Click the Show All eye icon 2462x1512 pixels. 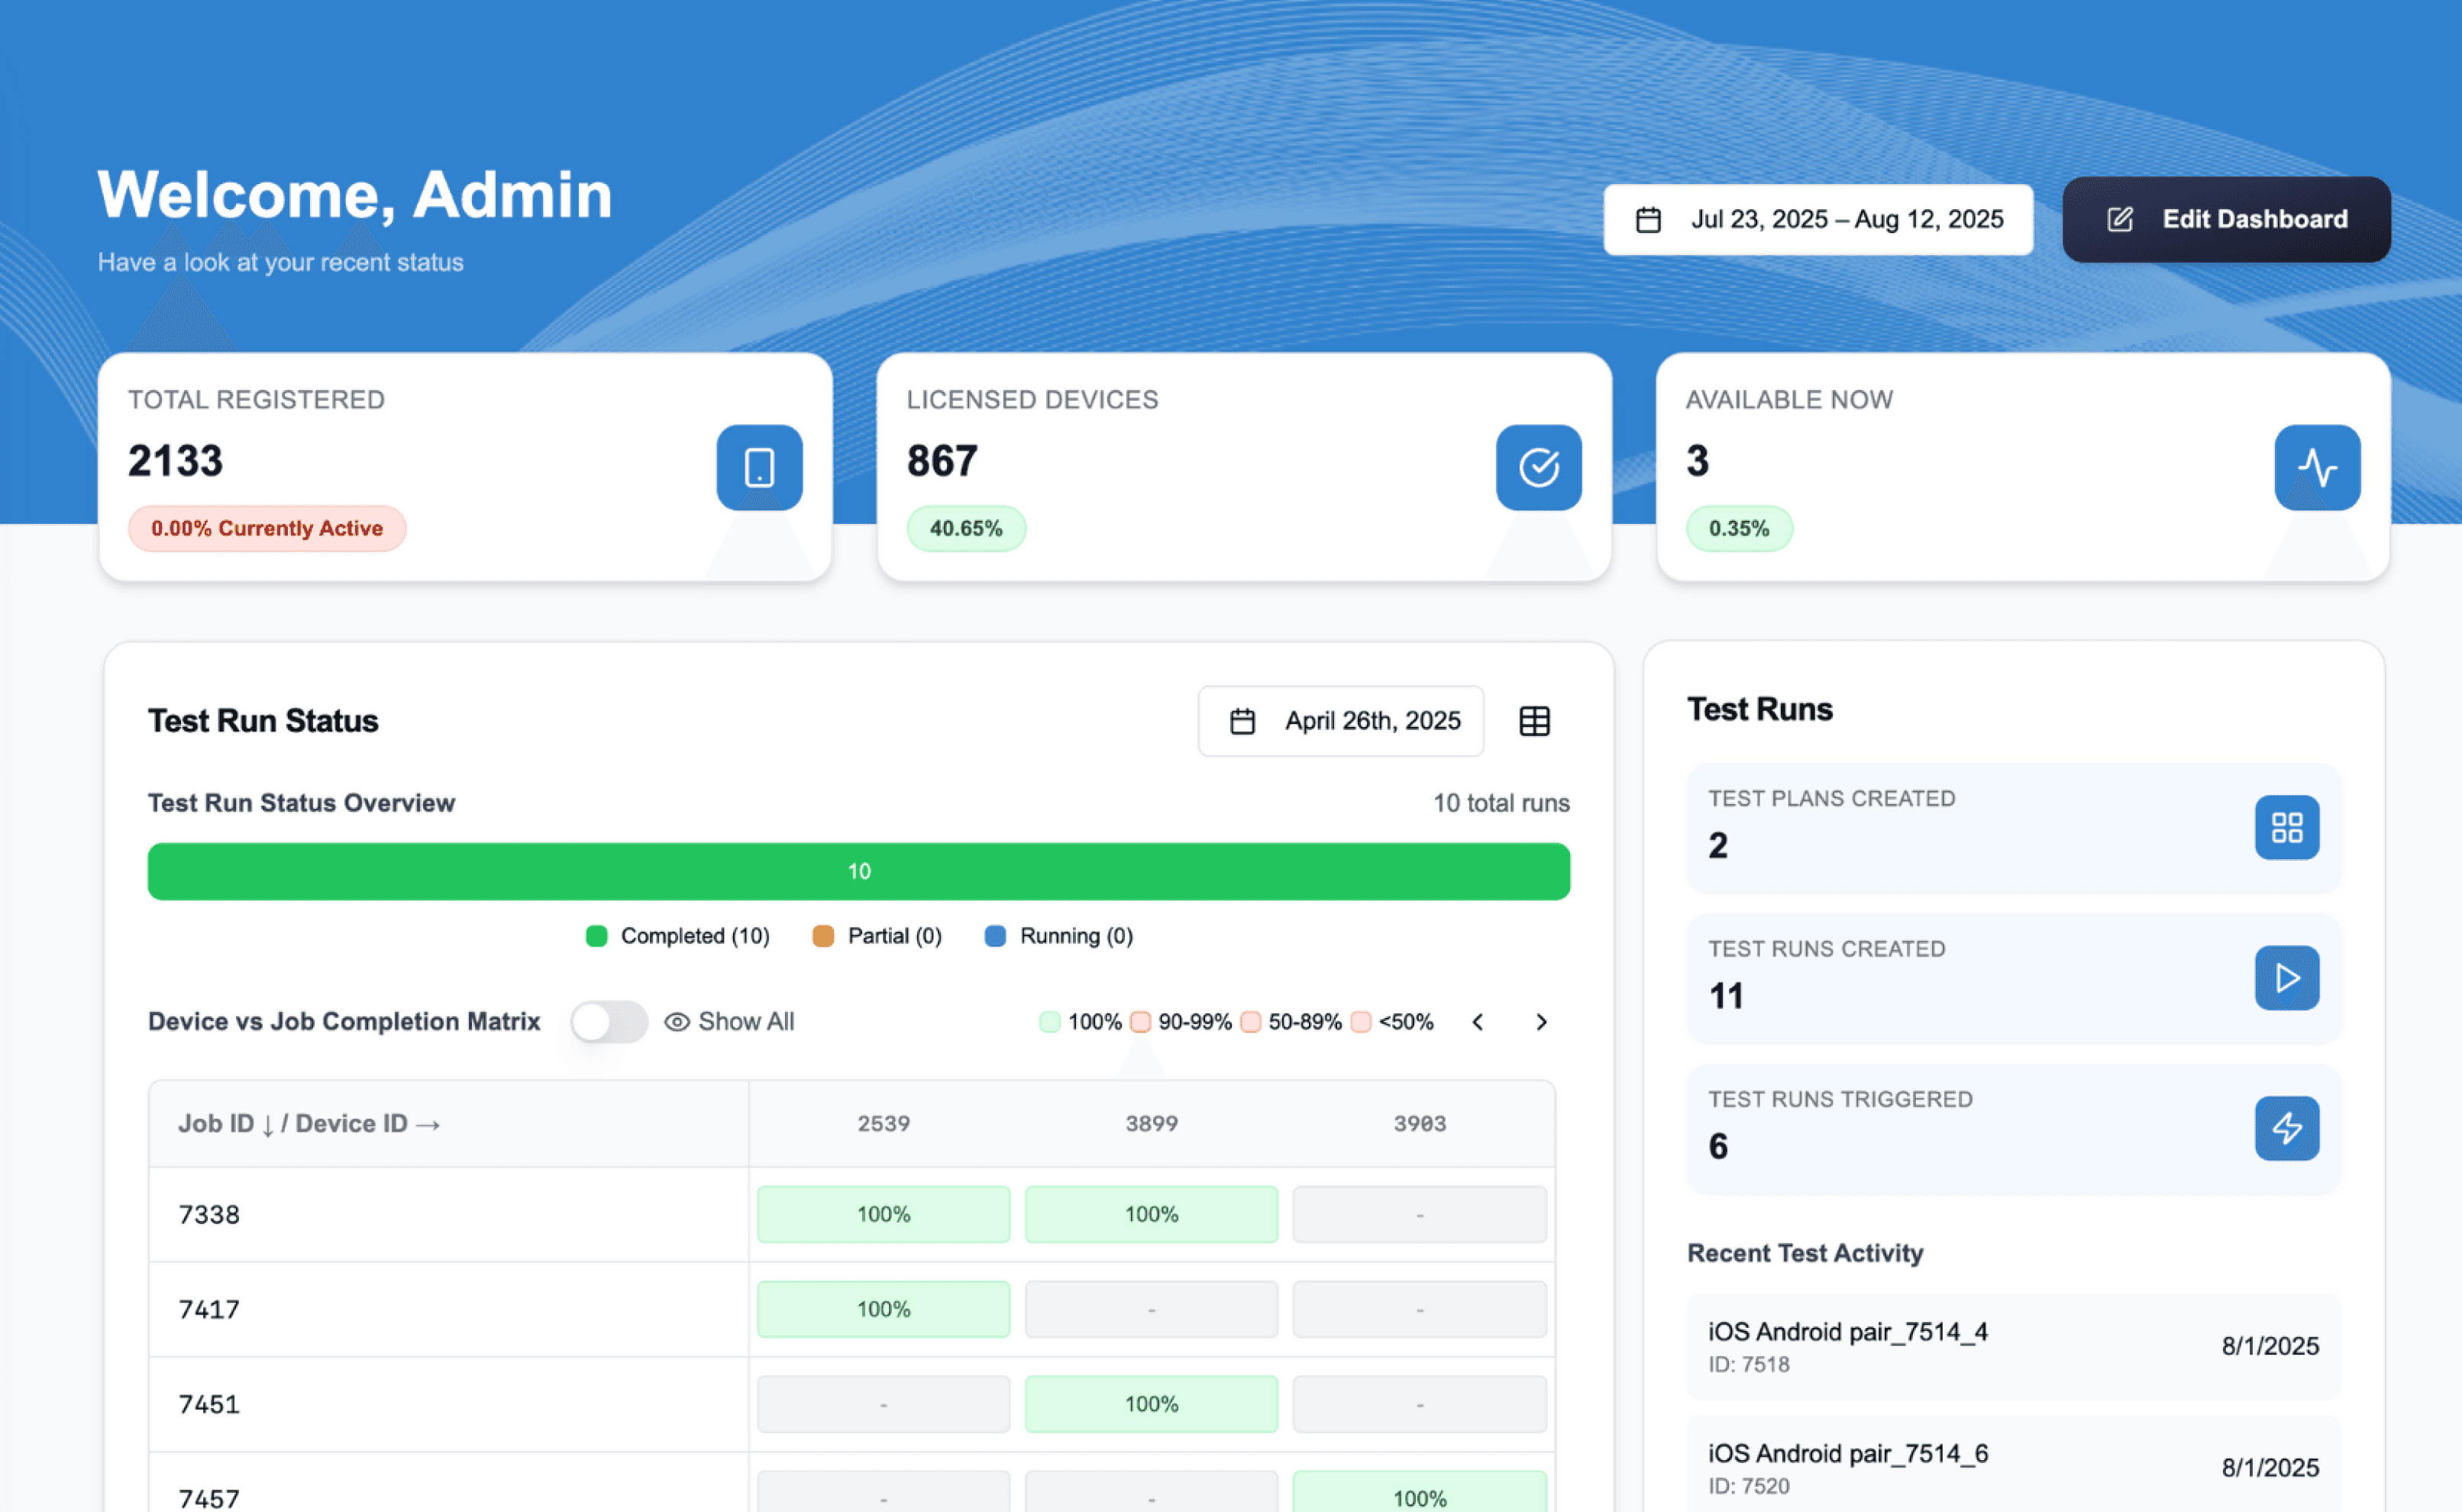677,1021
